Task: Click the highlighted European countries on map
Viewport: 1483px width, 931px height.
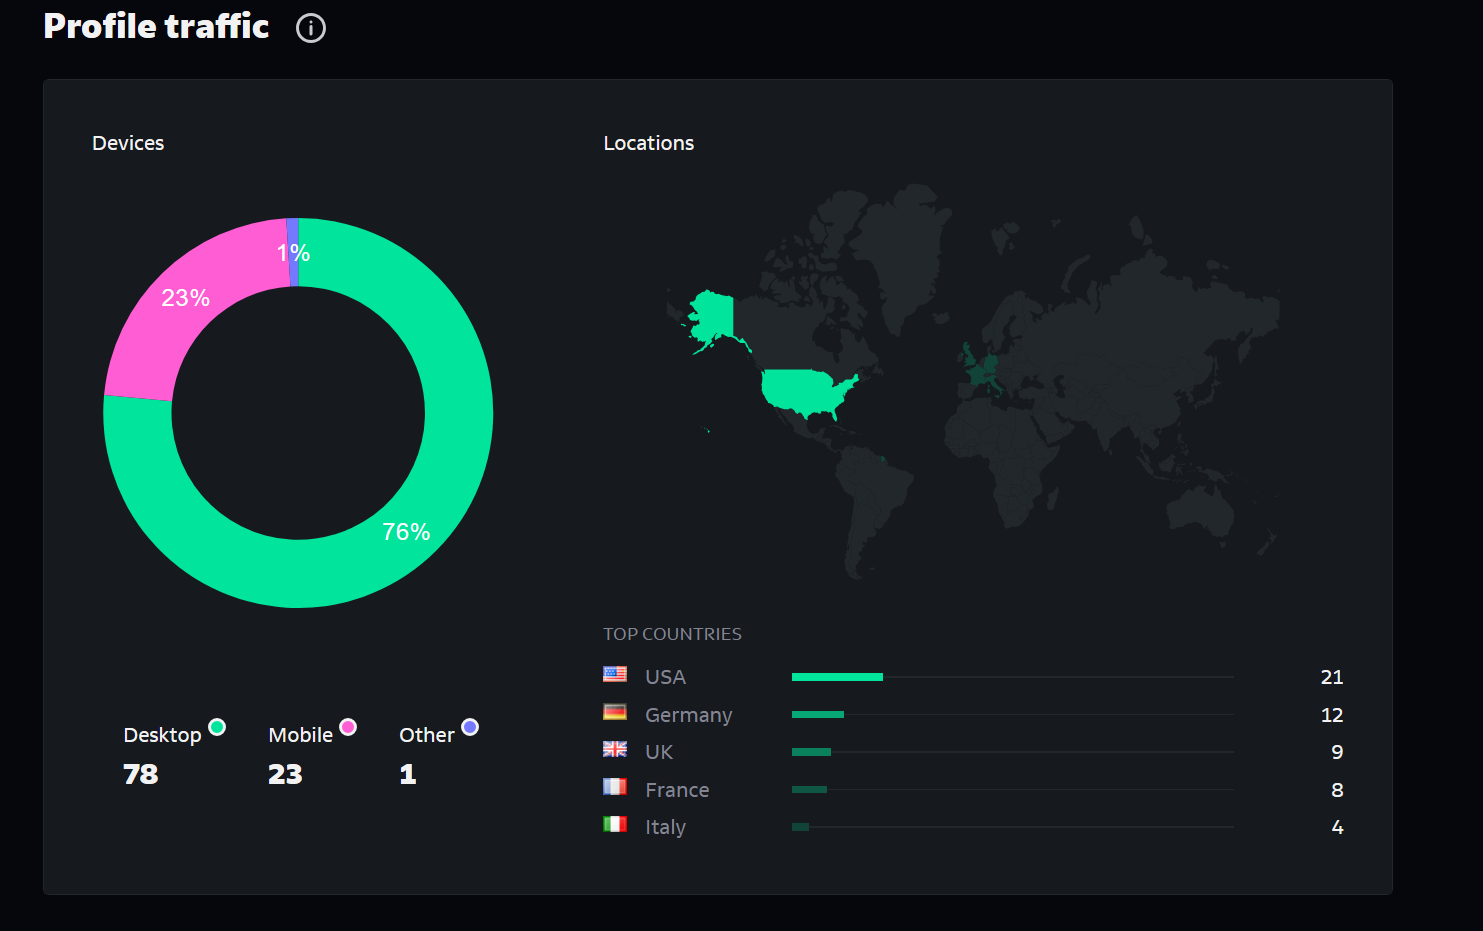Action: pyautogui.click(x=983, y=370)
